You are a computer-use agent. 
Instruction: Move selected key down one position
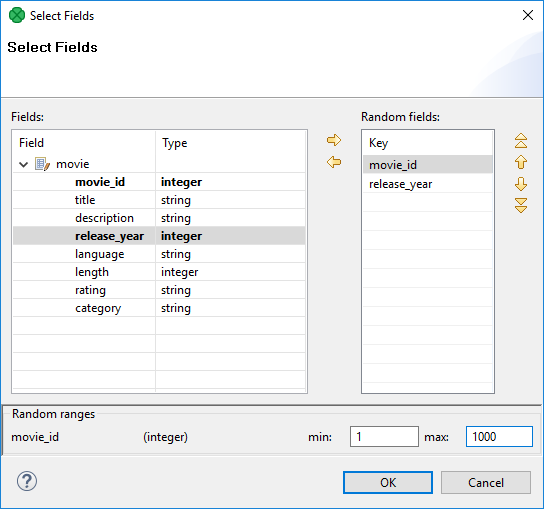pyautogui.click(x=521, y=184)
